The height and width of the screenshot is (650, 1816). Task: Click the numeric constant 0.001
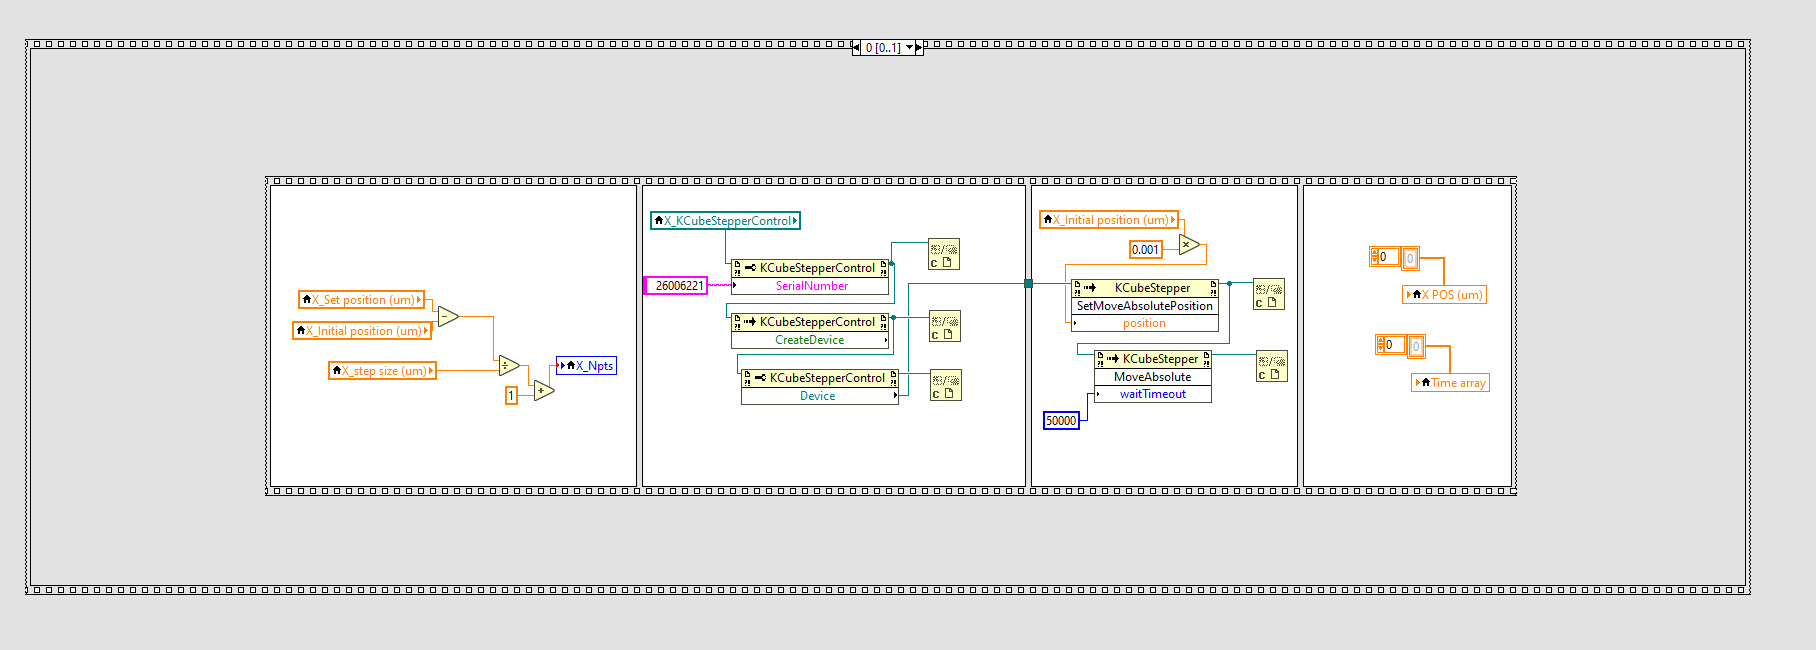click(x=1146, y=250)
